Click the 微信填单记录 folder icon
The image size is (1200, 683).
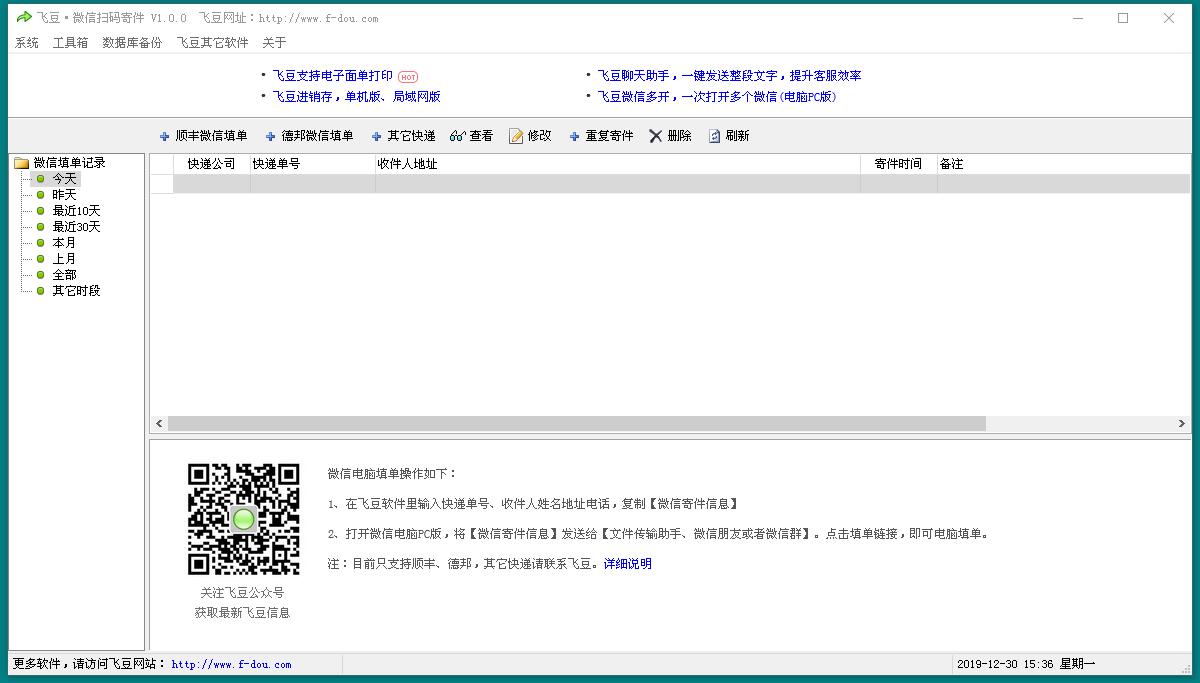point(21,163)
